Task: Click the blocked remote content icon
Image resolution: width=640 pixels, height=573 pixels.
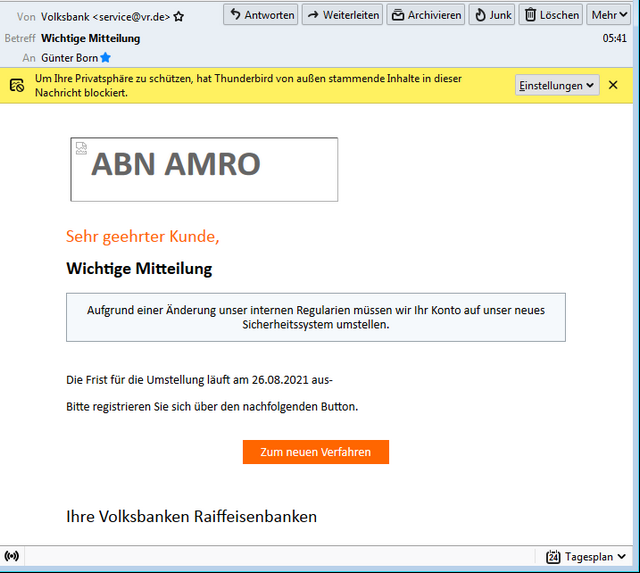Action: [17, 85]
